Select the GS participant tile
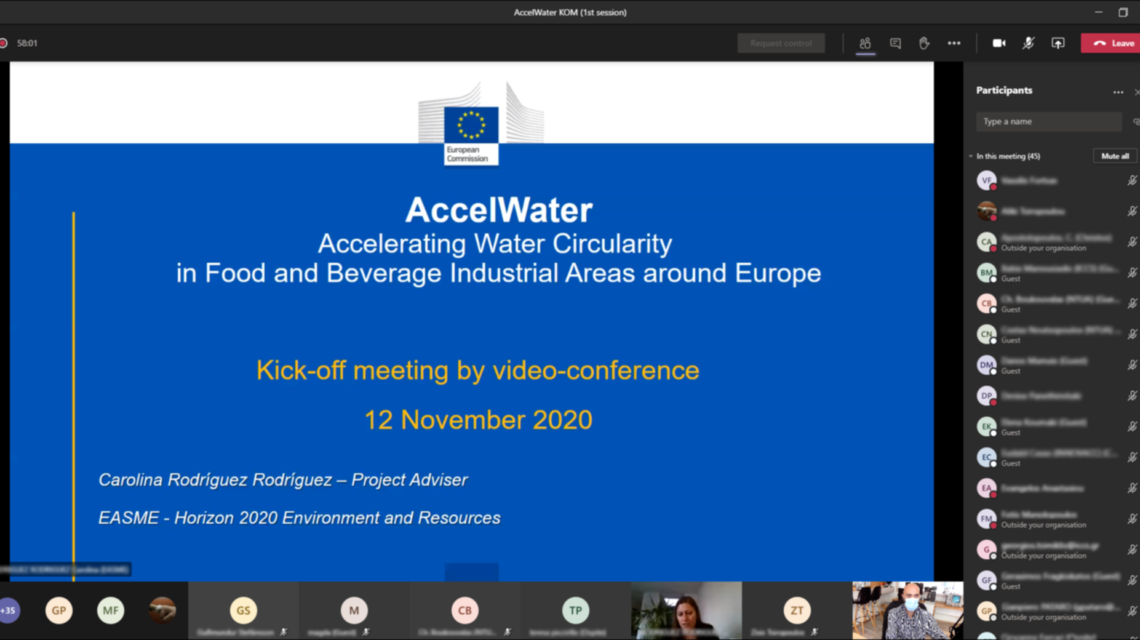The image size is (1140, 640). pyautogui.click(x=243, y=610)
